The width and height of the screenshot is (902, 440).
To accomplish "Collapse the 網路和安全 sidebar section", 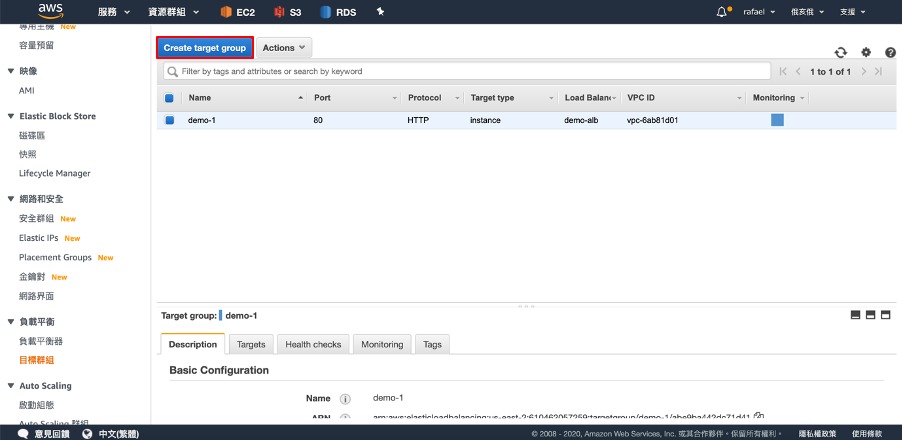I will click(x=10, y=199).
